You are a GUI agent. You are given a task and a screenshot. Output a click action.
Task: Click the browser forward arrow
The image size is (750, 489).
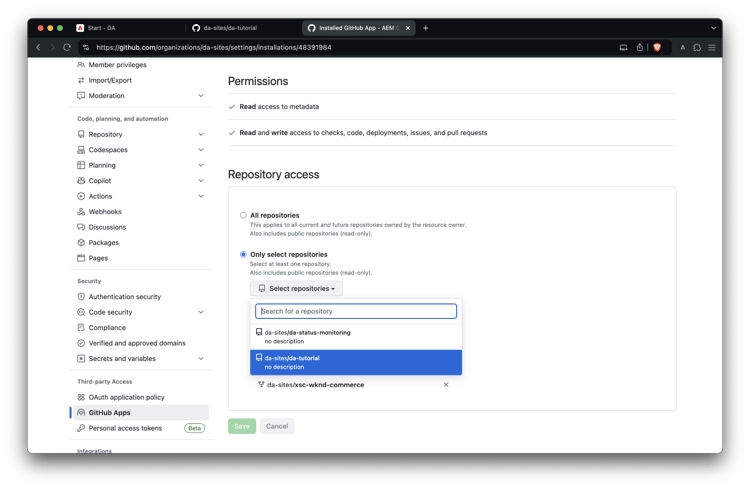53,47
